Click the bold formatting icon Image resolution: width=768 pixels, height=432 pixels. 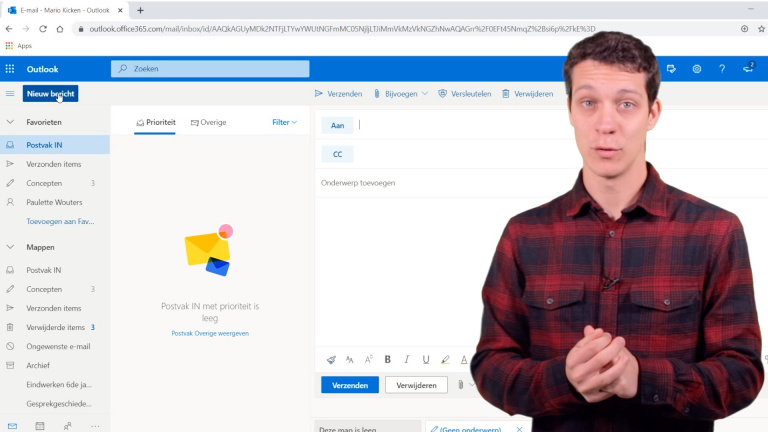click(388, 360)
